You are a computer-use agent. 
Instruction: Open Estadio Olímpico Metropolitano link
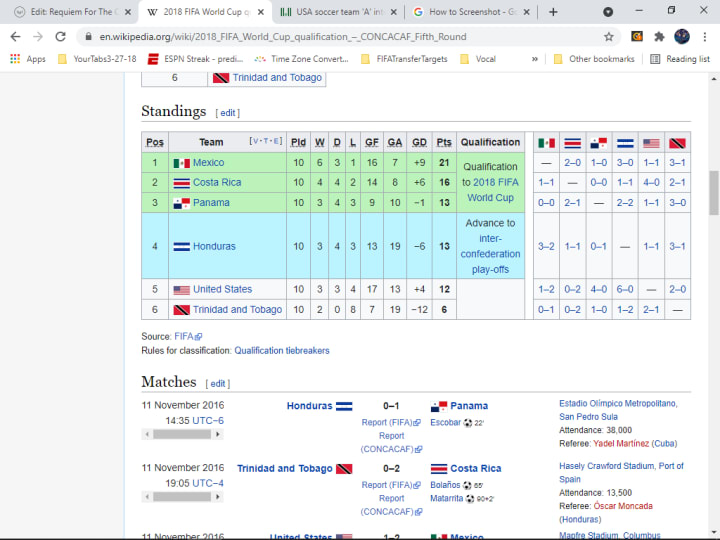pos(618,404)
